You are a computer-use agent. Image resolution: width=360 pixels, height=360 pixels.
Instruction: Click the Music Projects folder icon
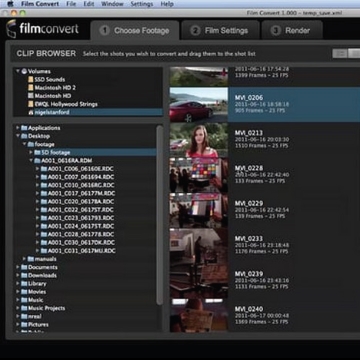point(24,308)
